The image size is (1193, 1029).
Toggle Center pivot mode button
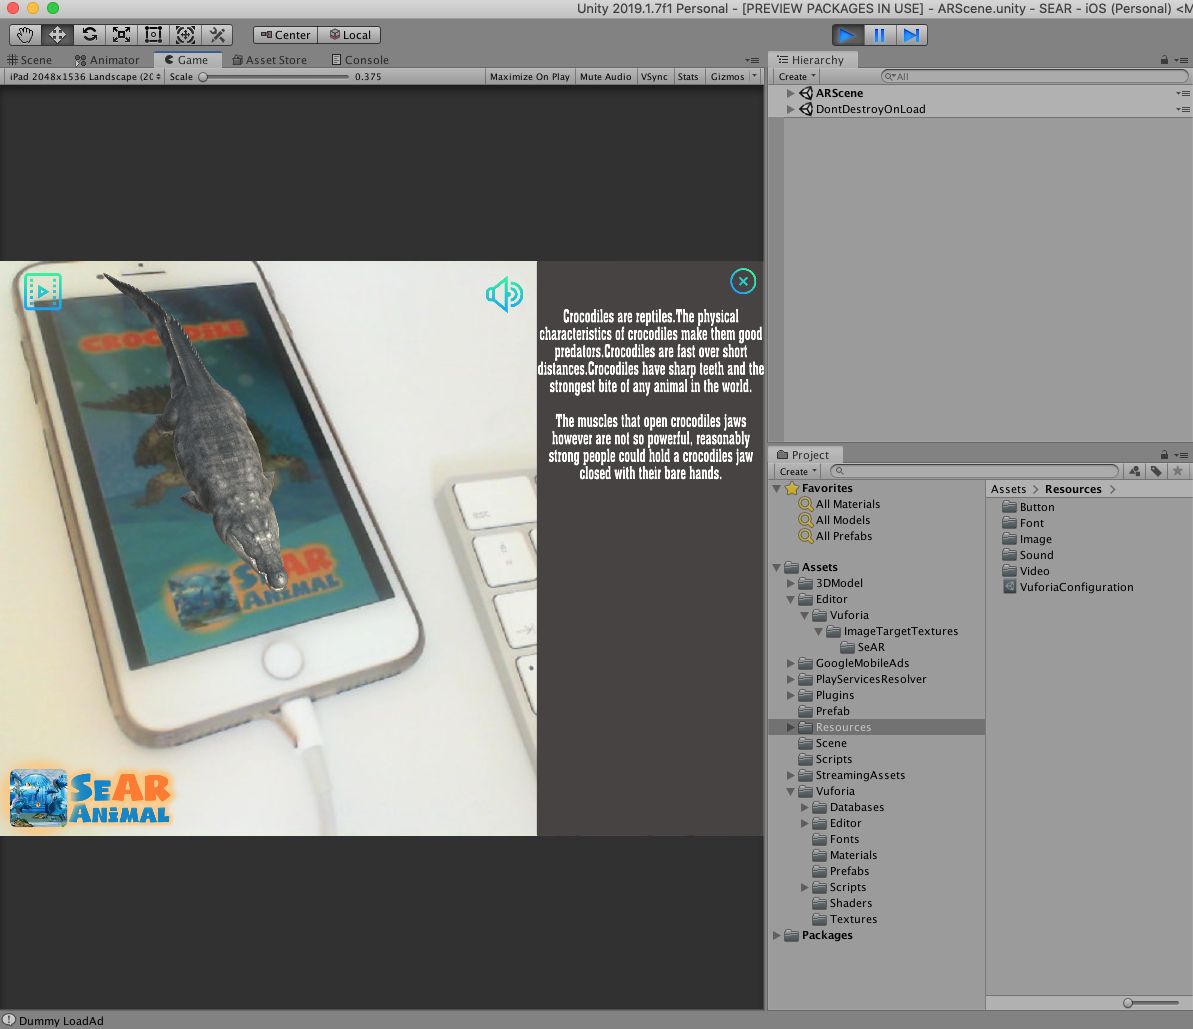(x=285, y=35)
